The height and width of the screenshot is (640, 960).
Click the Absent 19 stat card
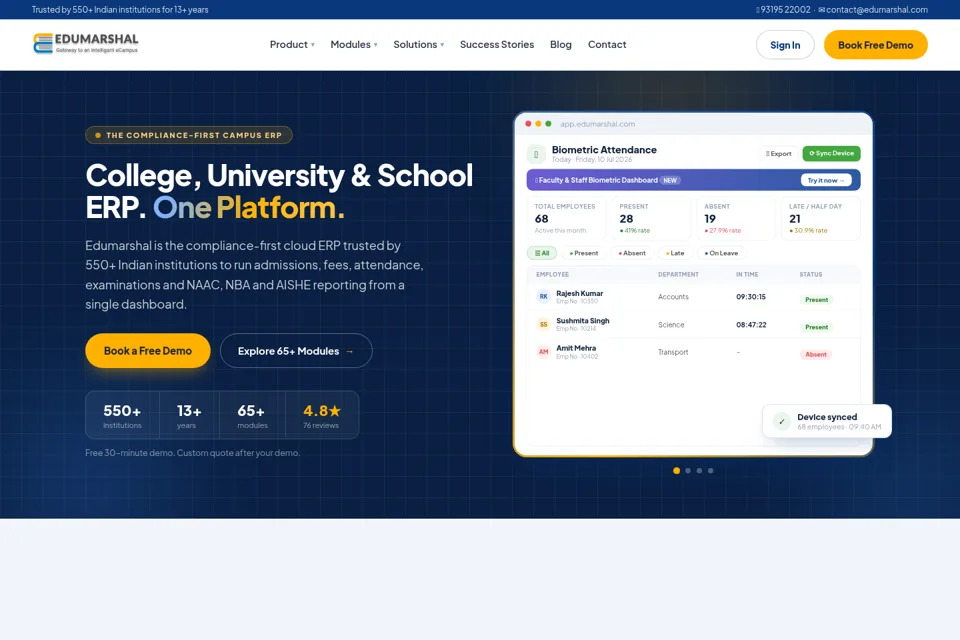736,218
